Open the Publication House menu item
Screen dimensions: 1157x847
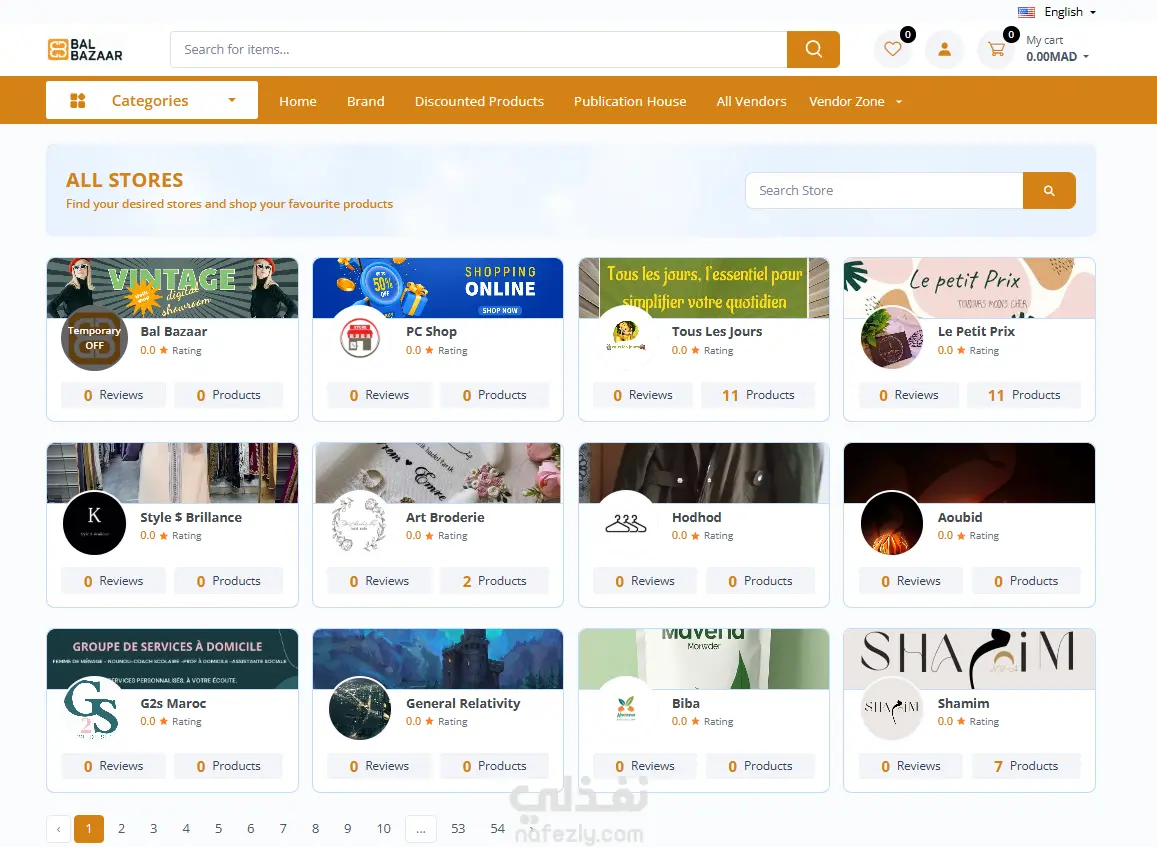[x=630, y=101]
